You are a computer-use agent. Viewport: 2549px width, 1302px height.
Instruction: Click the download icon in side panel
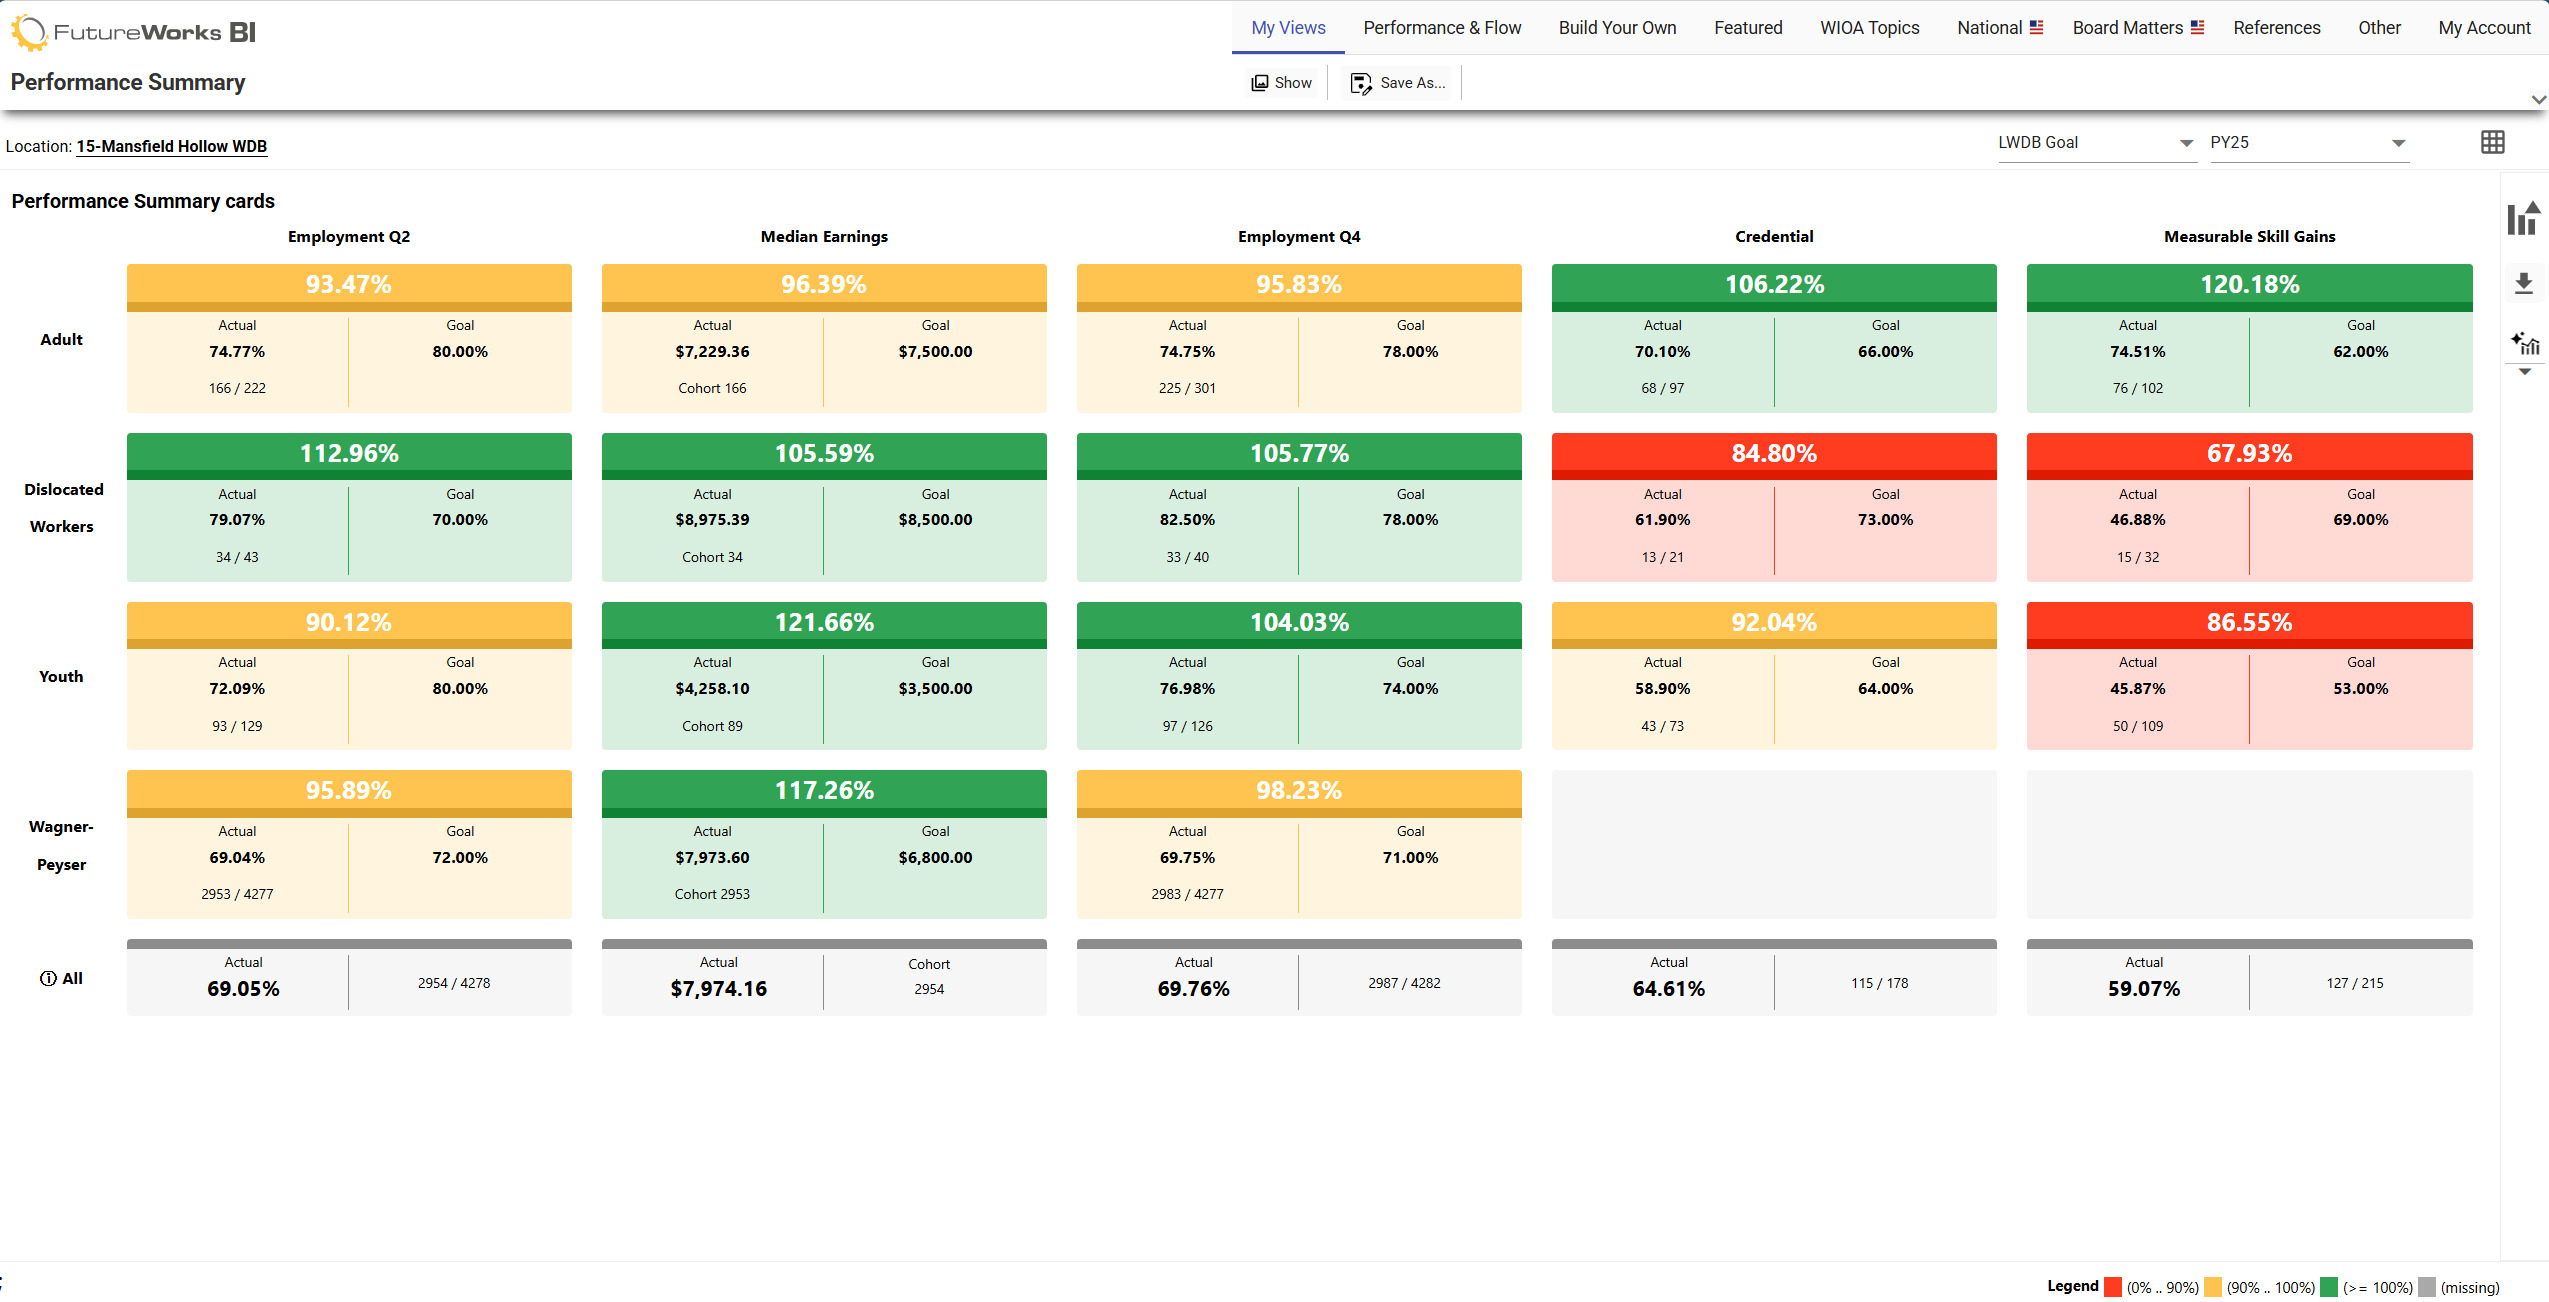coord(2524,284)
